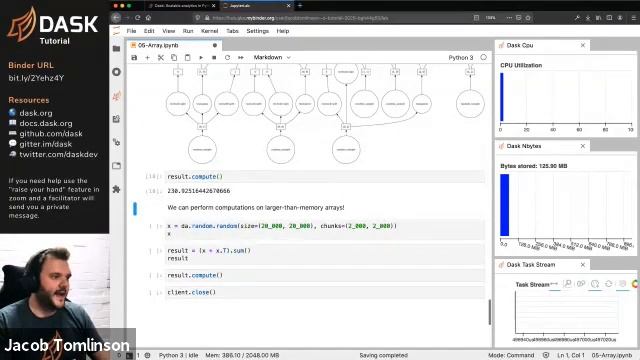Screen dimensions: 640x360
Task: Click the result.compute() cell above the output
Action: pos(325,177)
